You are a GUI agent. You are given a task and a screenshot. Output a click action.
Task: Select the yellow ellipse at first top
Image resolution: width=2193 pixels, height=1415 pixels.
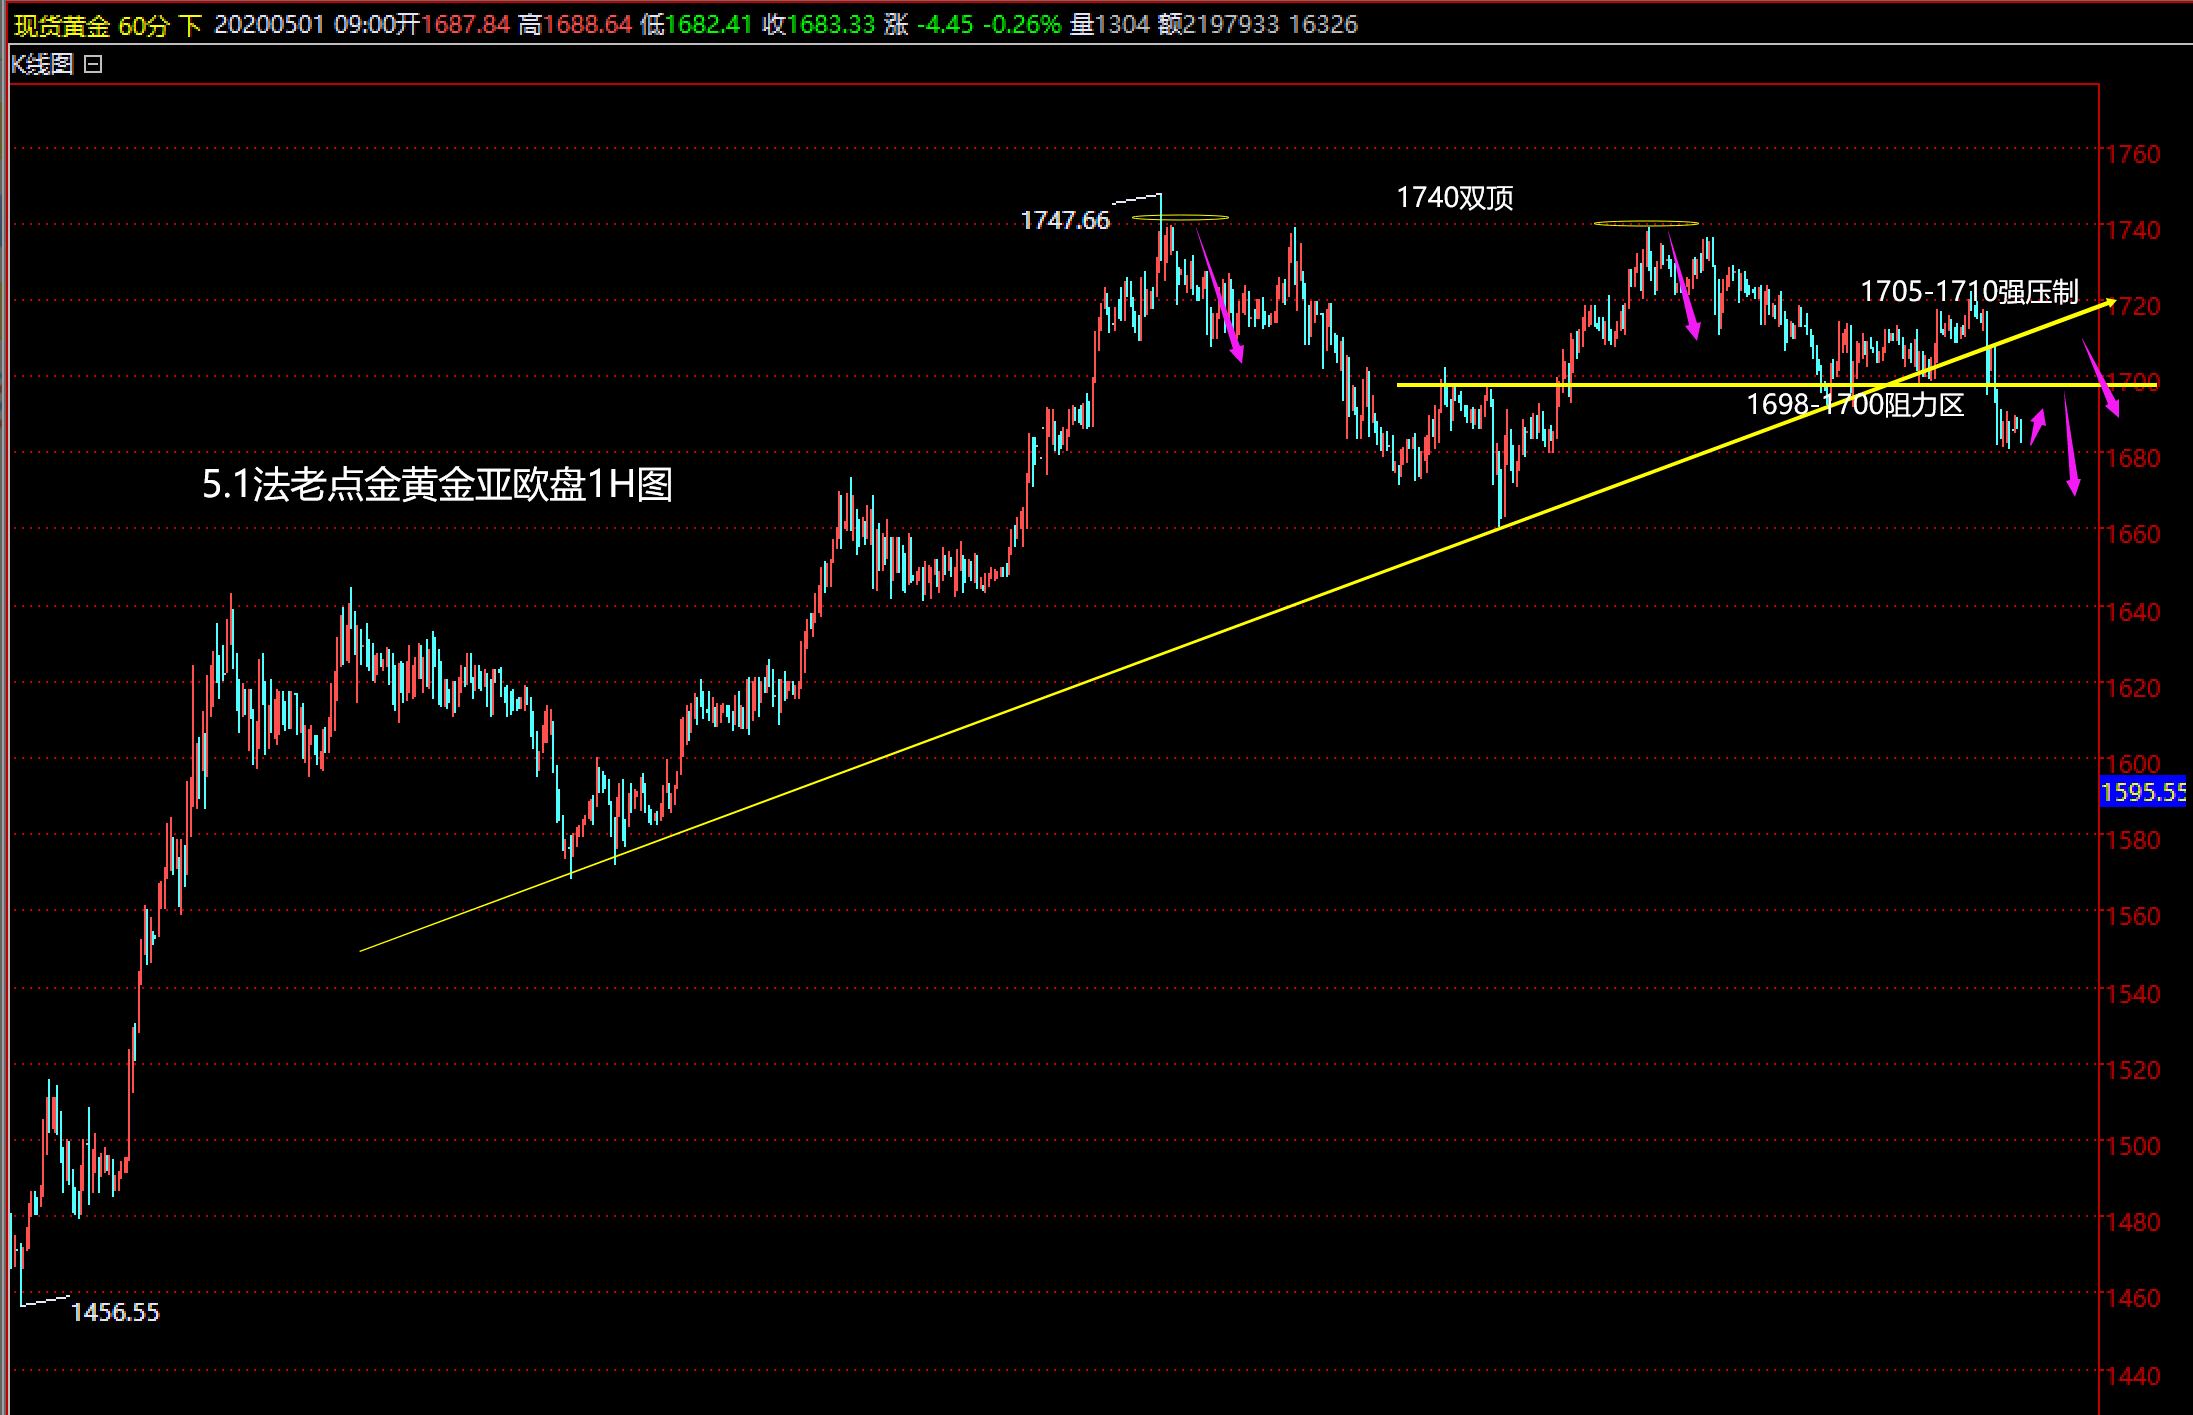1180,217
